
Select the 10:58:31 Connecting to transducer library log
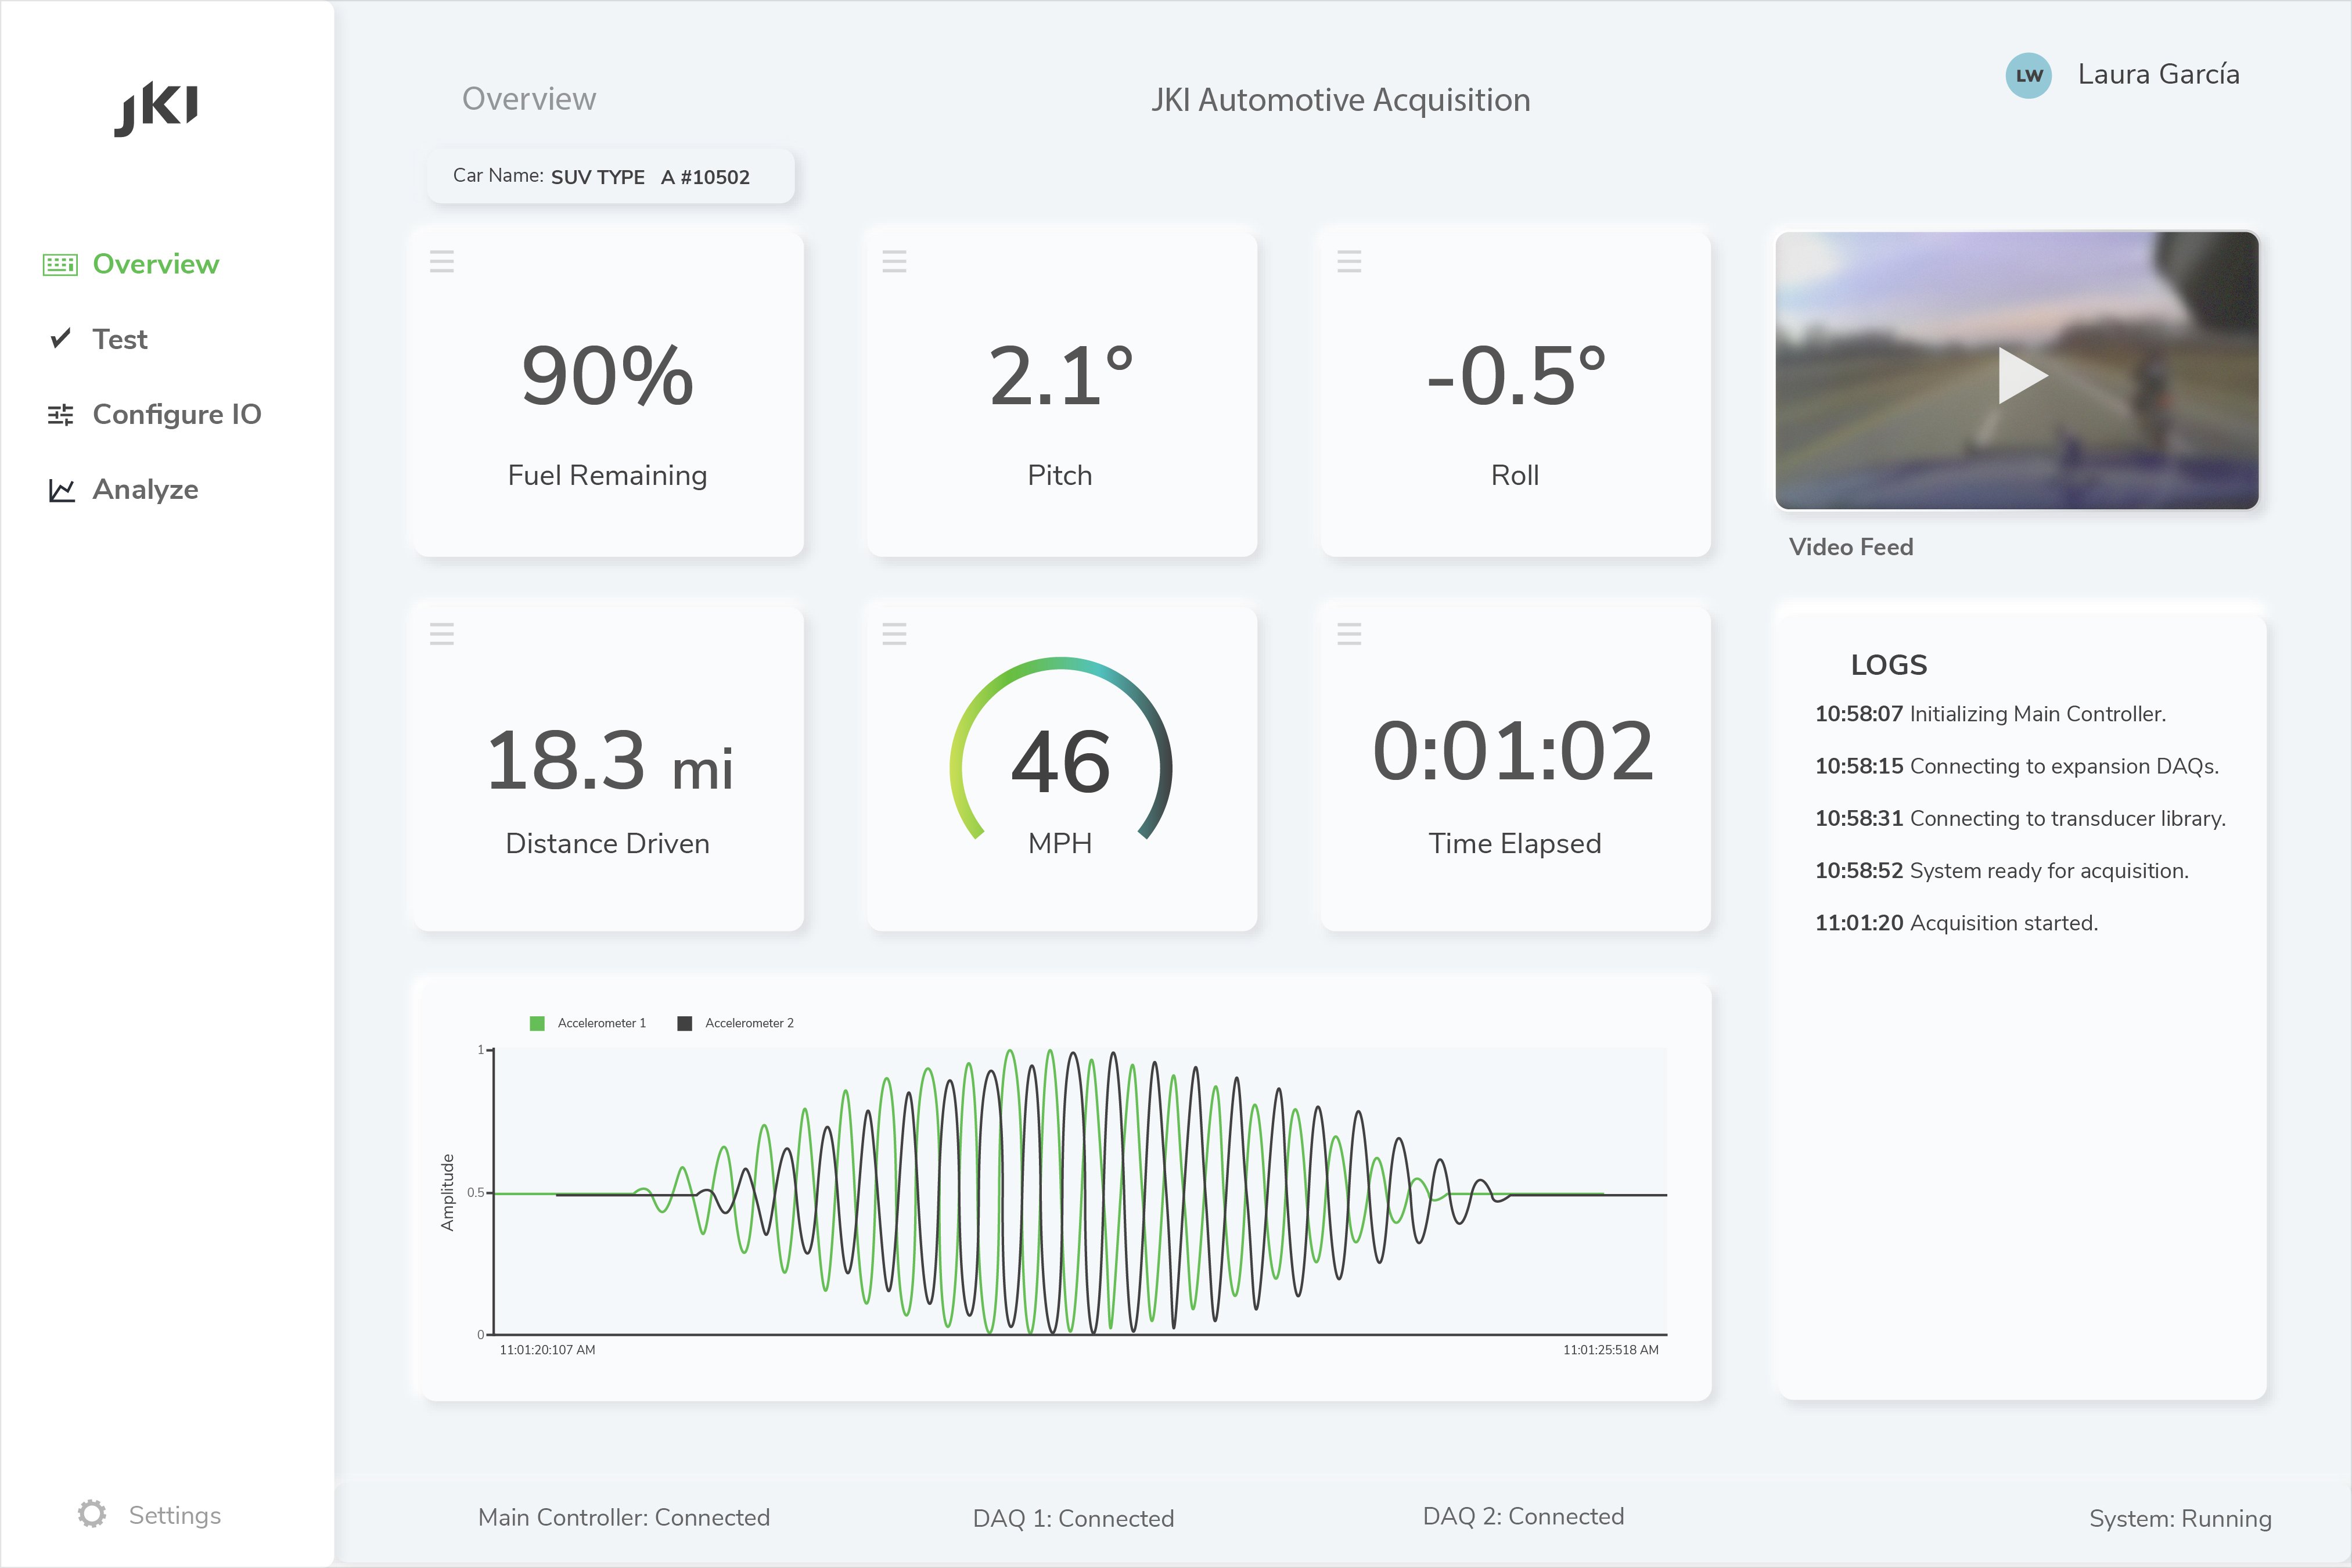[2020, 818]
